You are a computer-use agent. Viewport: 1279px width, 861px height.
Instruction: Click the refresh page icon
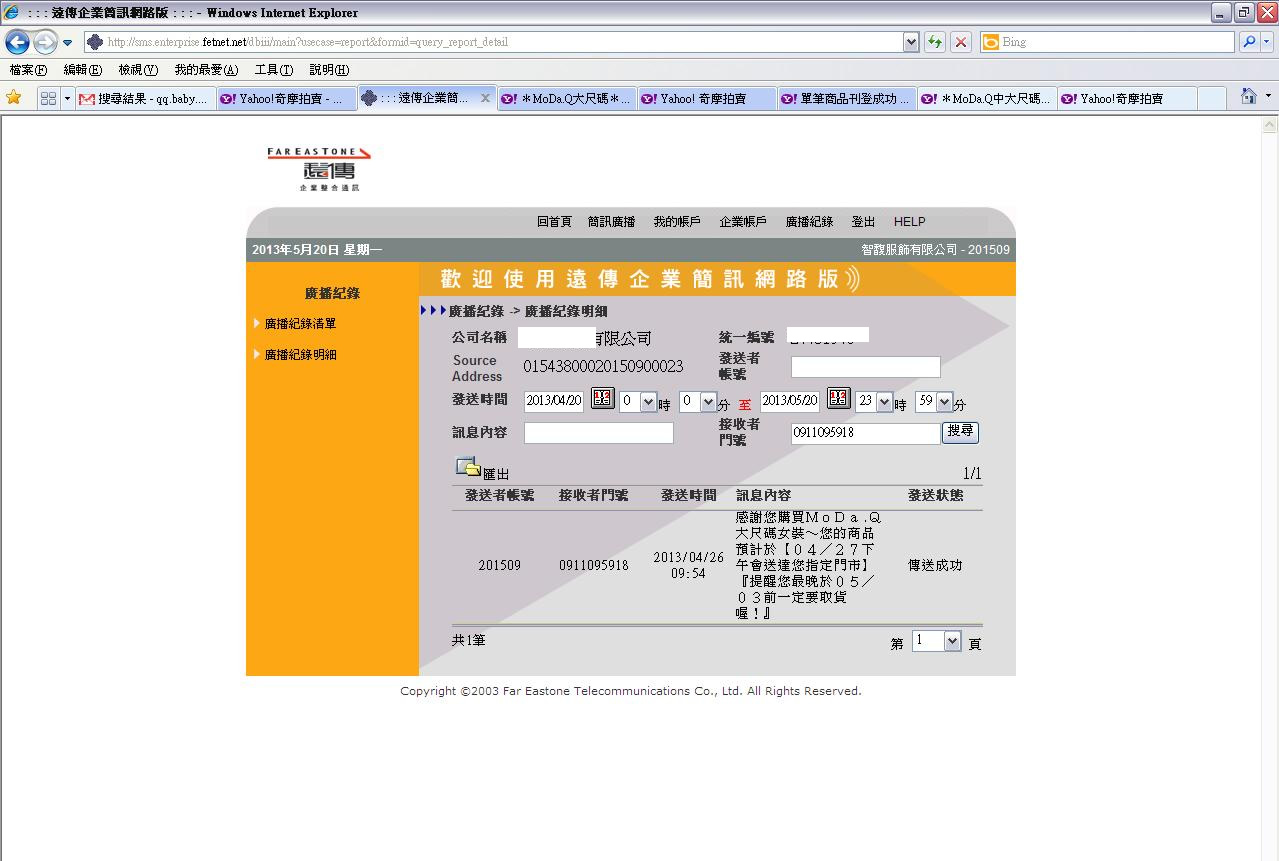click(x=935, y=42)
